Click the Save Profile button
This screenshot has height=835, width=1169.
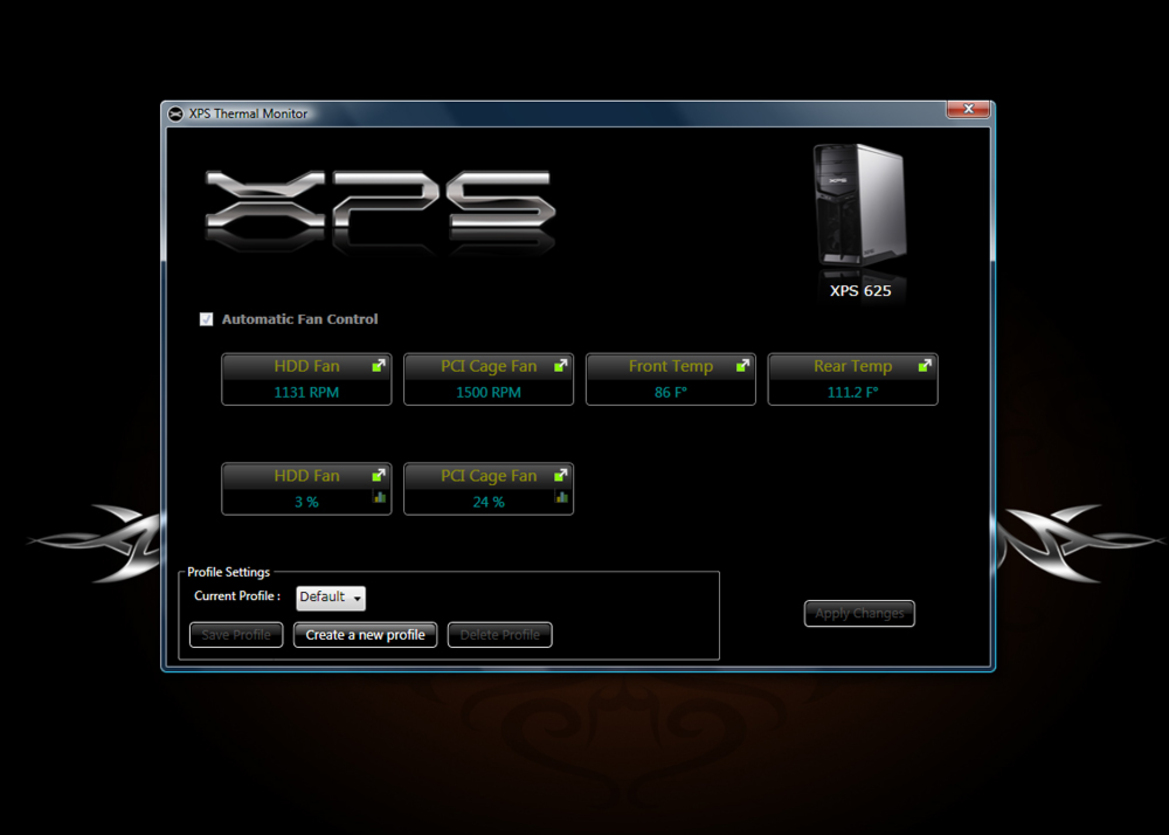(x=236, y=635)
